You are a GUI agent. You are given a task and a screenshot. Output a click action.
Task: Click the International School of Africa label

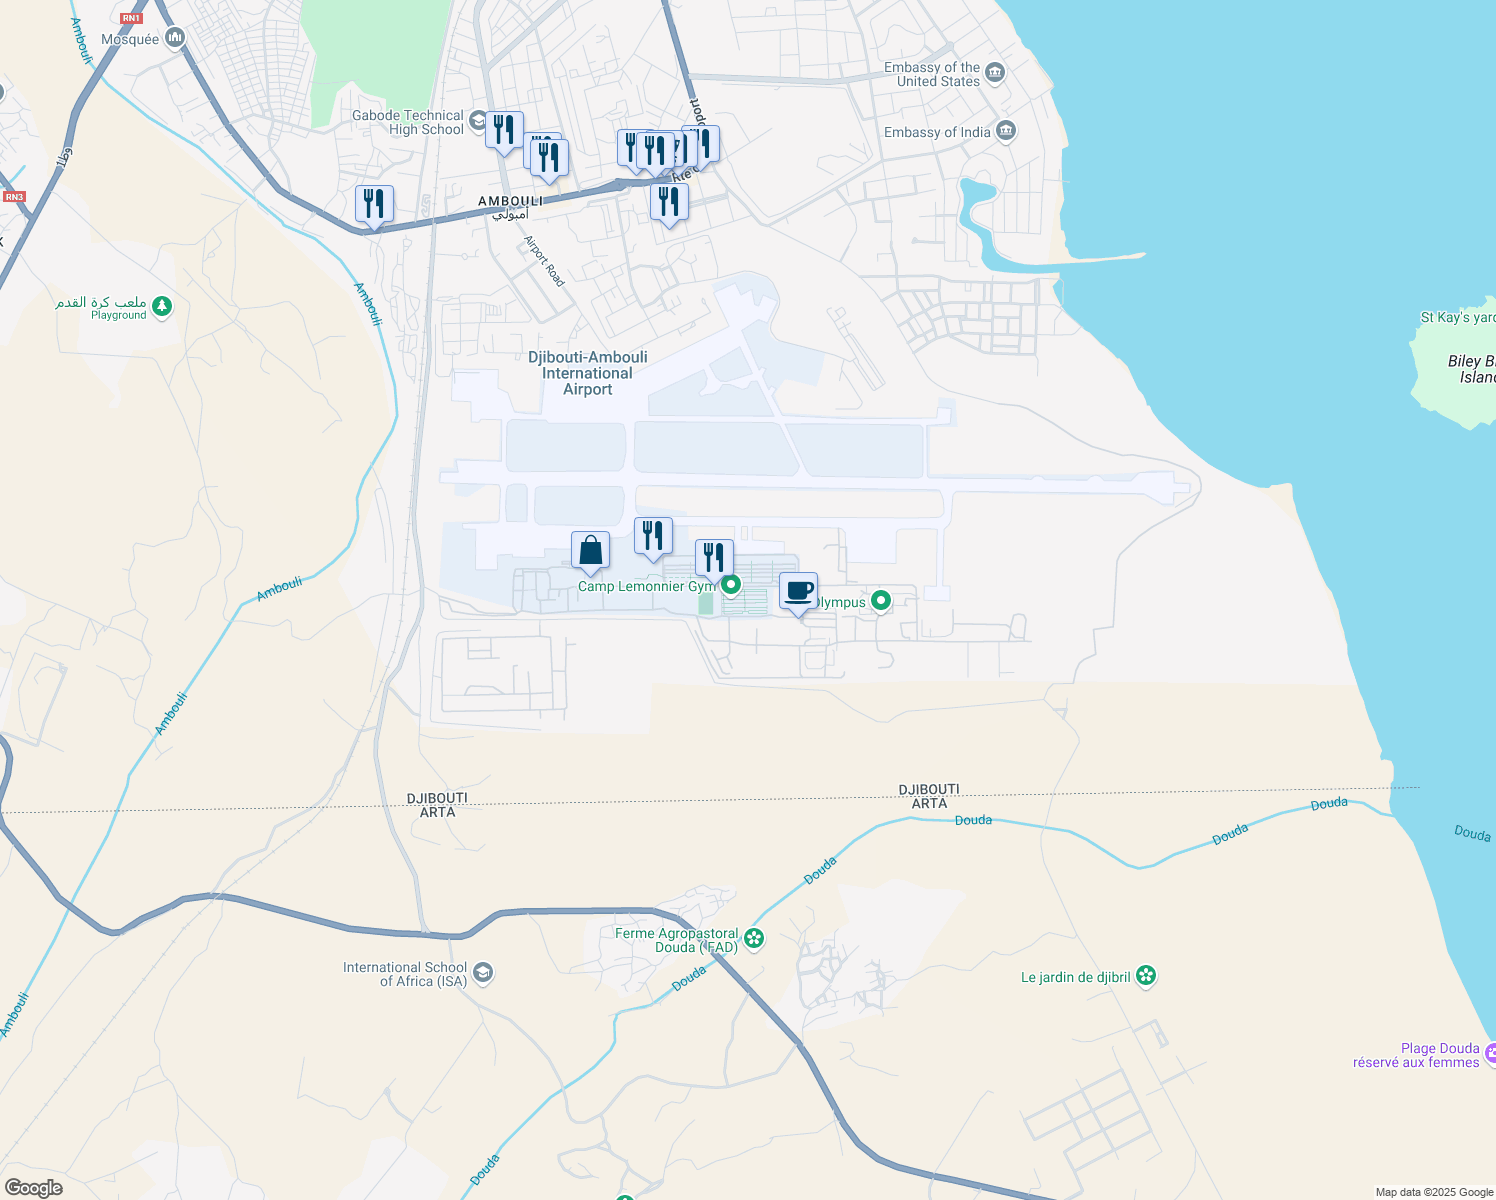pos(405,974)
